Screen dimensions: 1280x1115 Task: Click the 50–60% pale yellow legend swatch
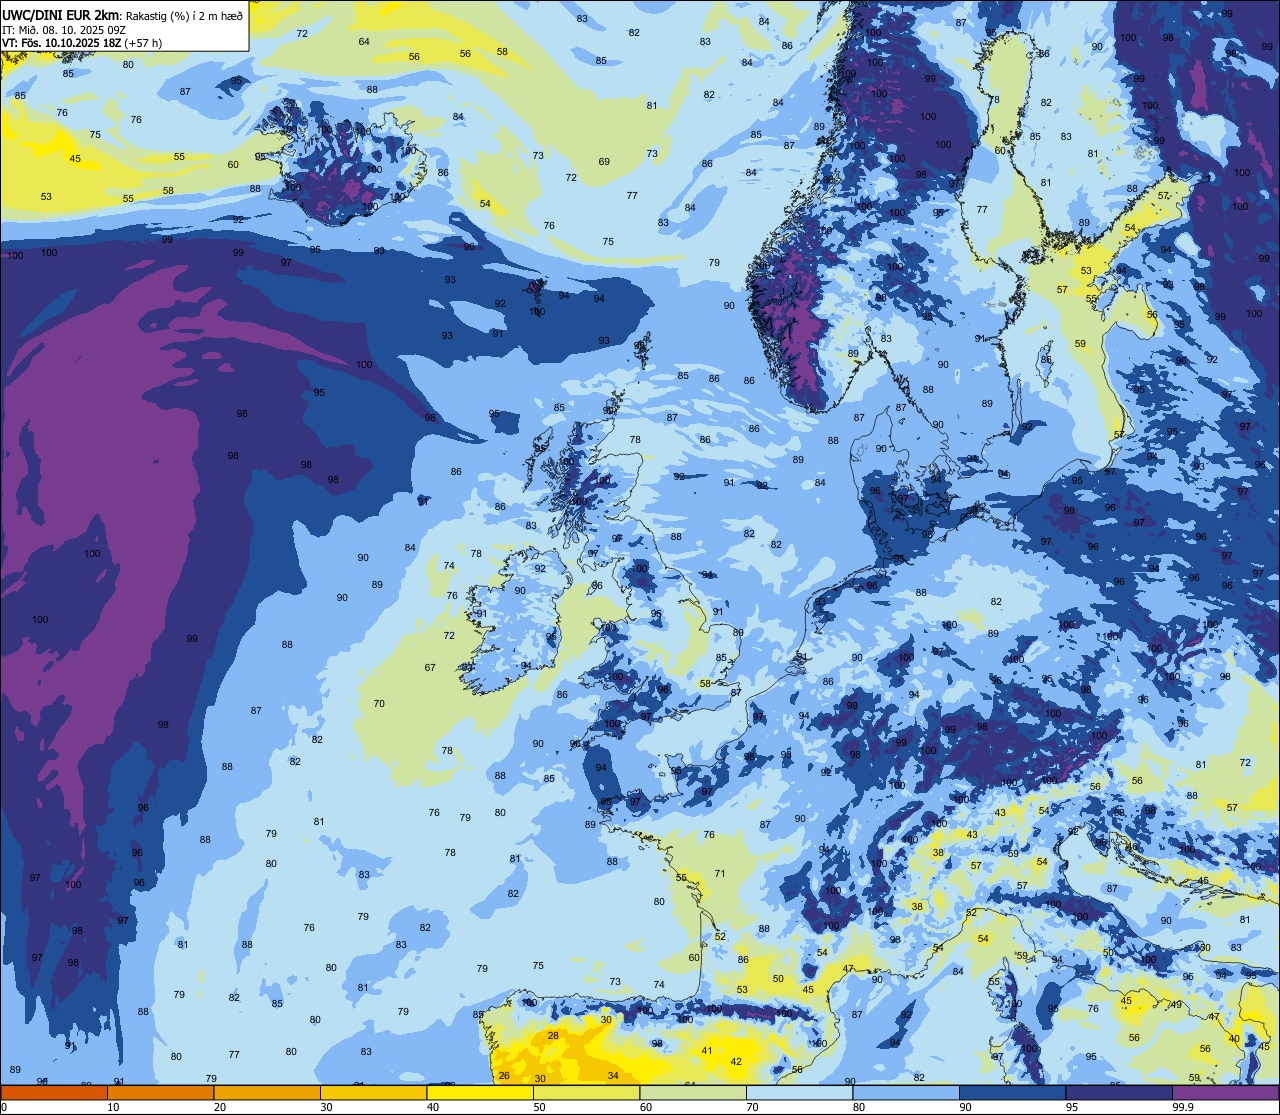click(586, 1092)
